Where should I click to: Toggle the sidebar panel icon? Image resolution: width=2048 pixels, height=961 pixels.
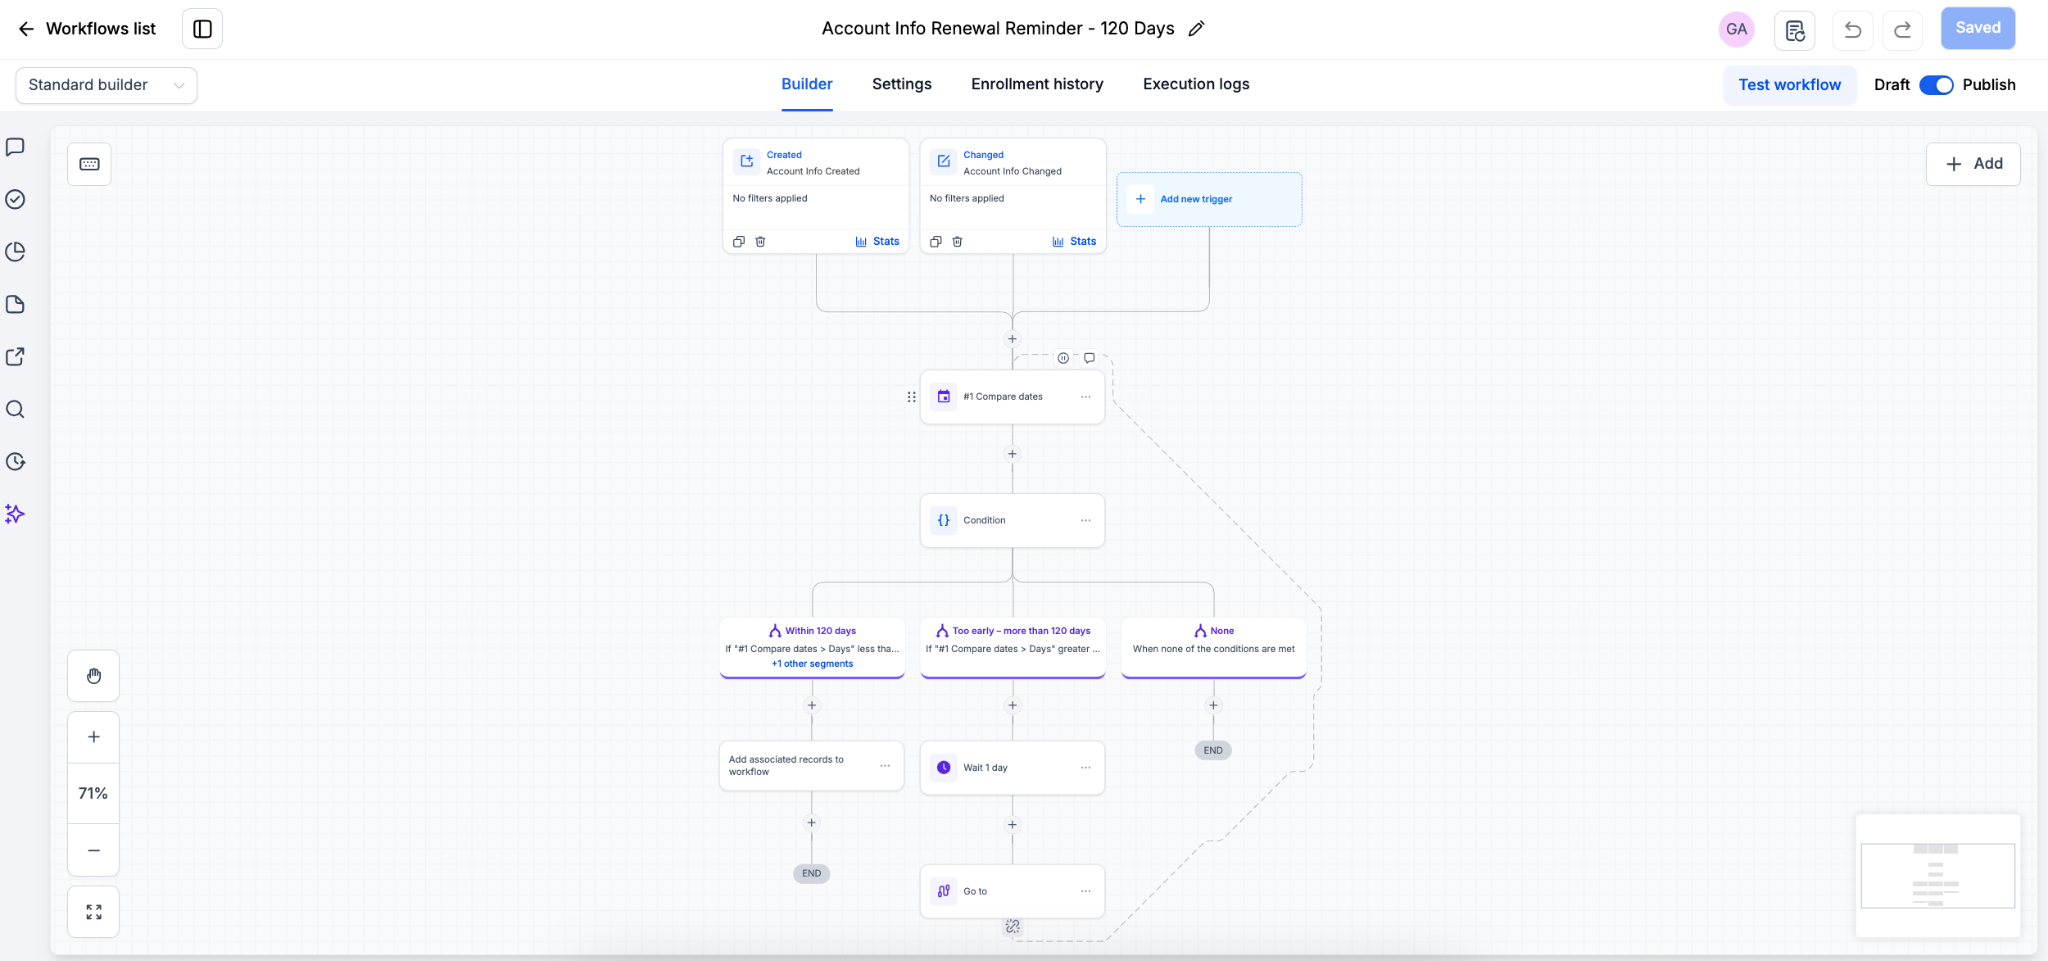click(202, 29)
